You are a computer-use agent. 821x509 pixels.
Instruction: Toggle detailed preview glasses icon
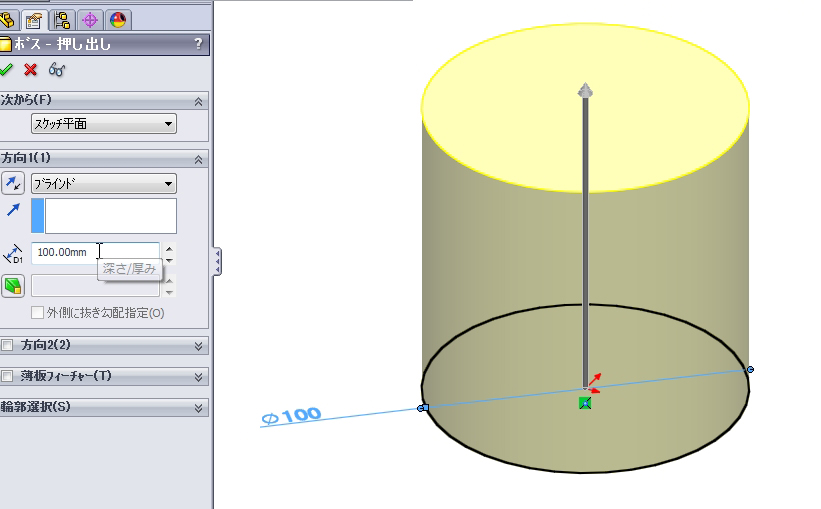click(x=57, y=70)
